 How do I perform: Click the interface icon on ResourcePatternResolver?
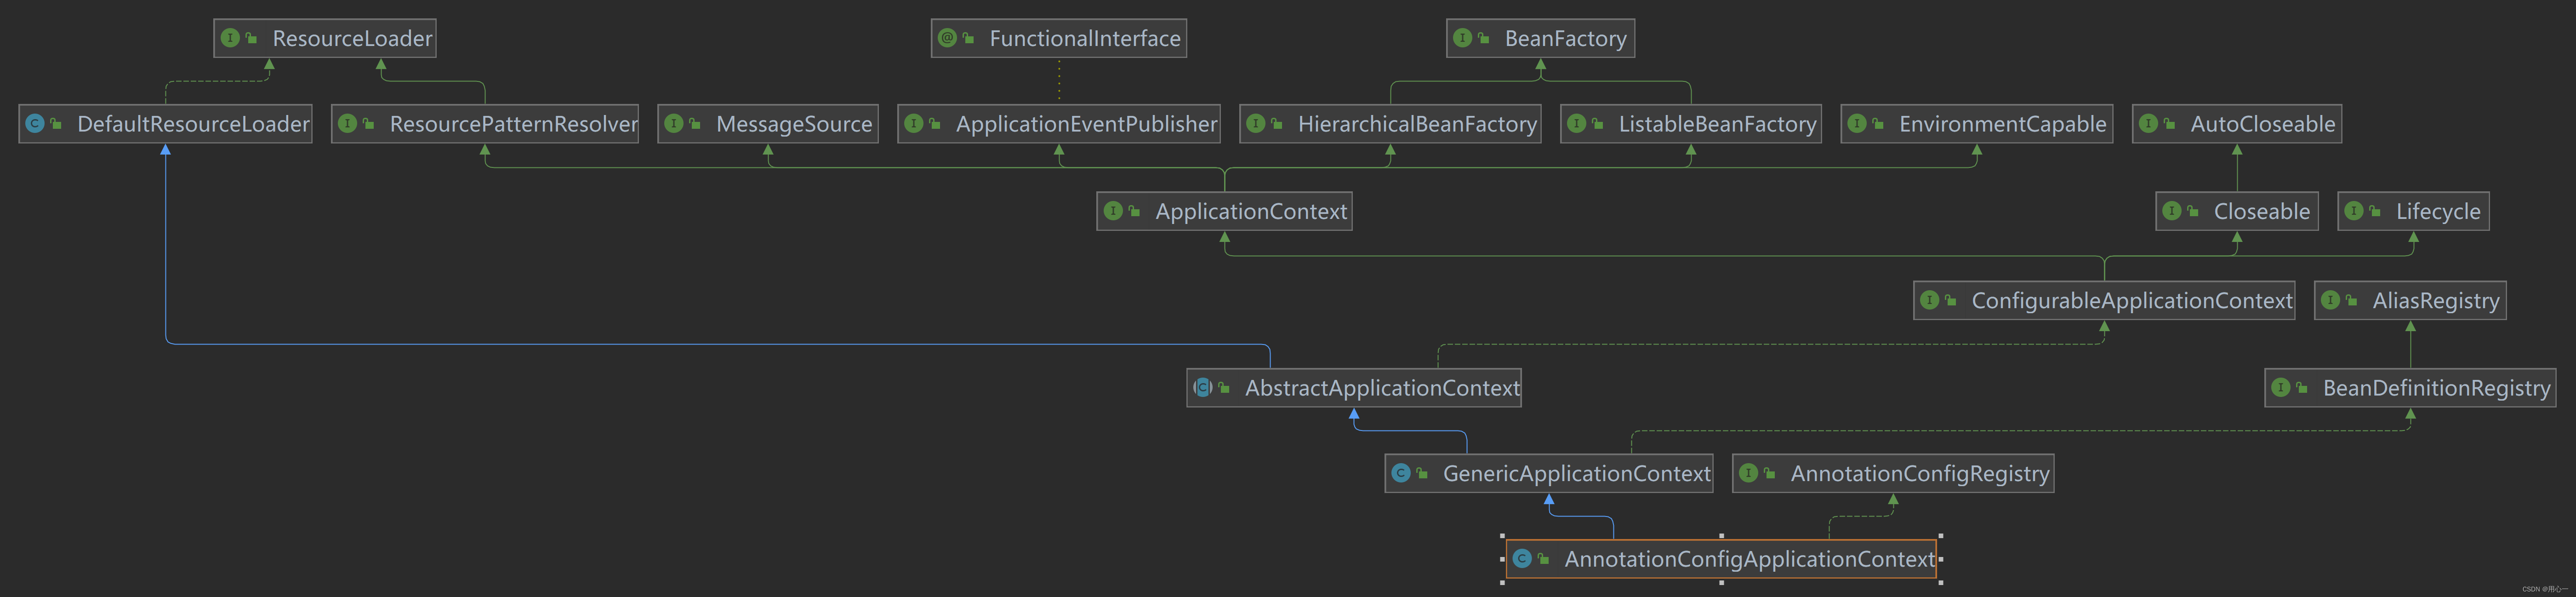(x=348, y=124)
